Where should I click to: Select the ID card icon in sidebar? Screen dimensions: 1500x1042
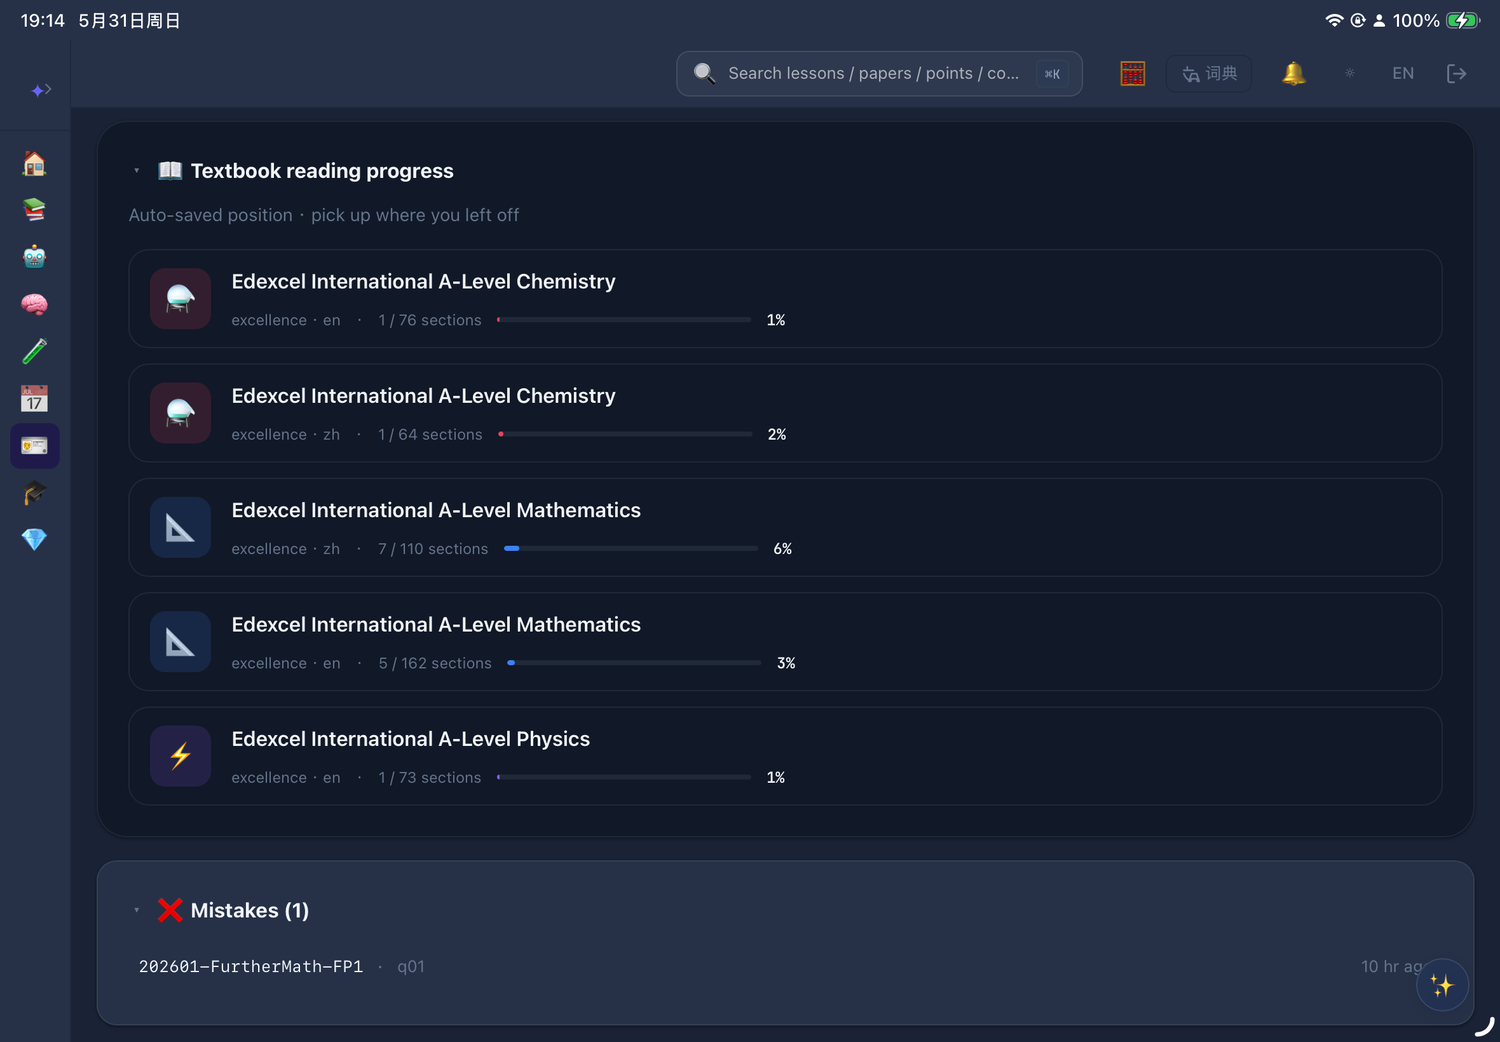point(35,446)
